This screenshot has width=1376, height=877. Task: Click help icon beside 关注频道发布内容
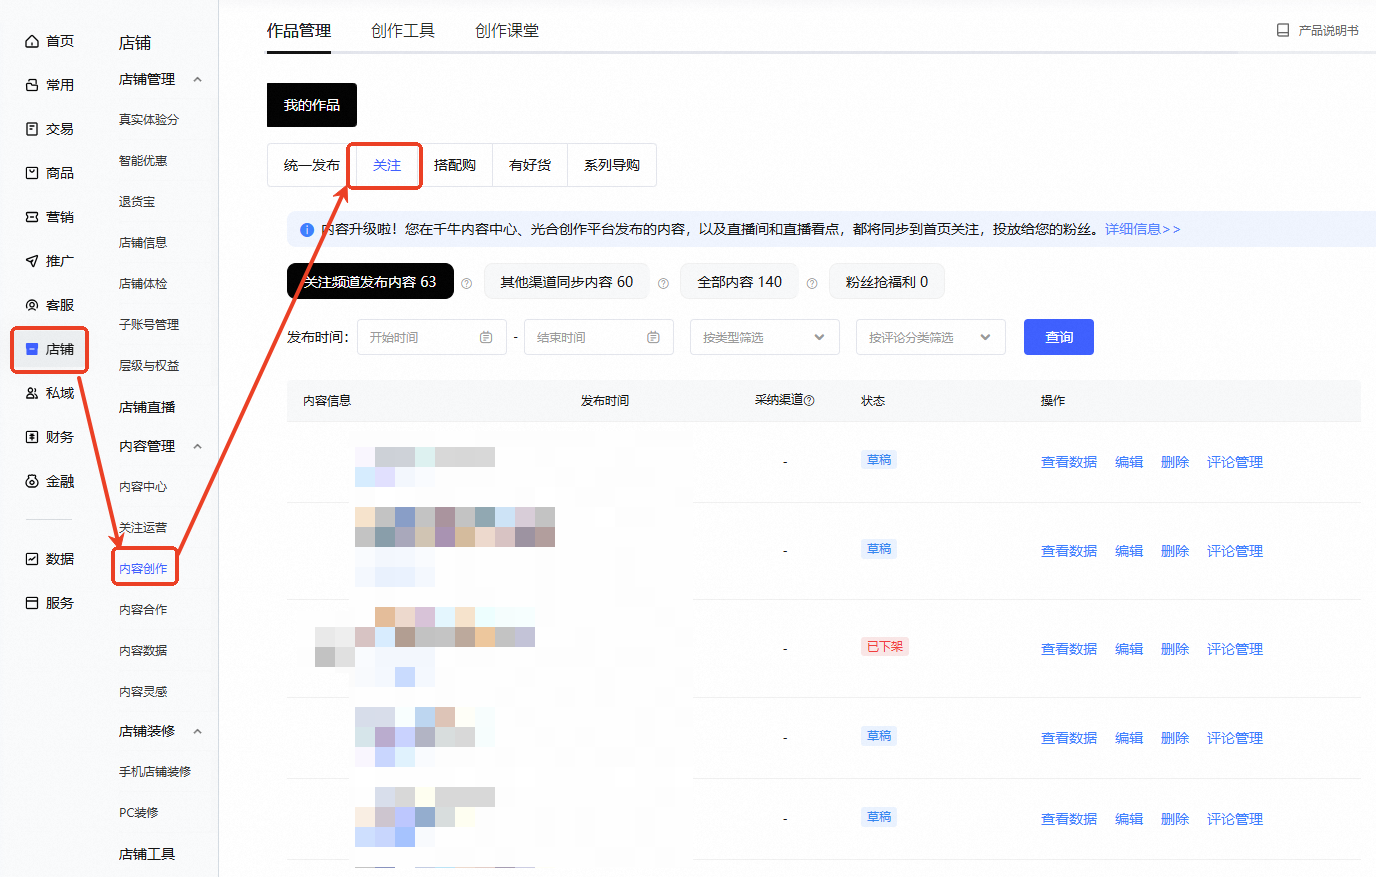point(466,283)
